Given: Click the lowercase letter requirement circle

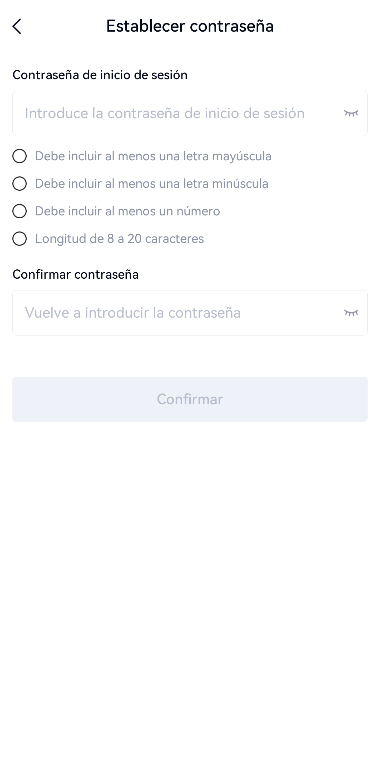Looking at the screenshot, I should pyautogui.click(x=19, y=184).
